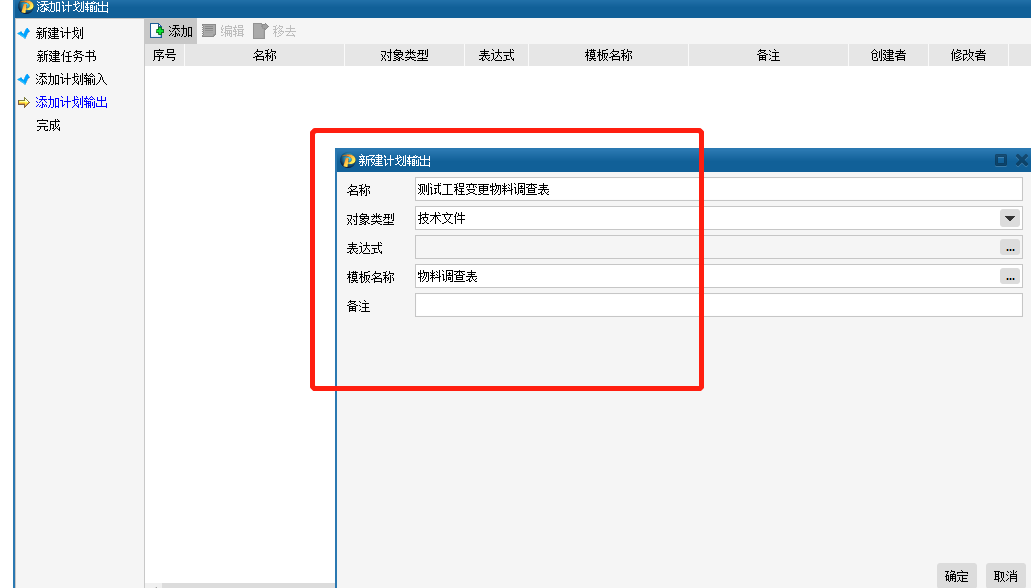This screenshot has height=588, width=1031.
Task: Click the 修改者 column header
Action: 968,55
